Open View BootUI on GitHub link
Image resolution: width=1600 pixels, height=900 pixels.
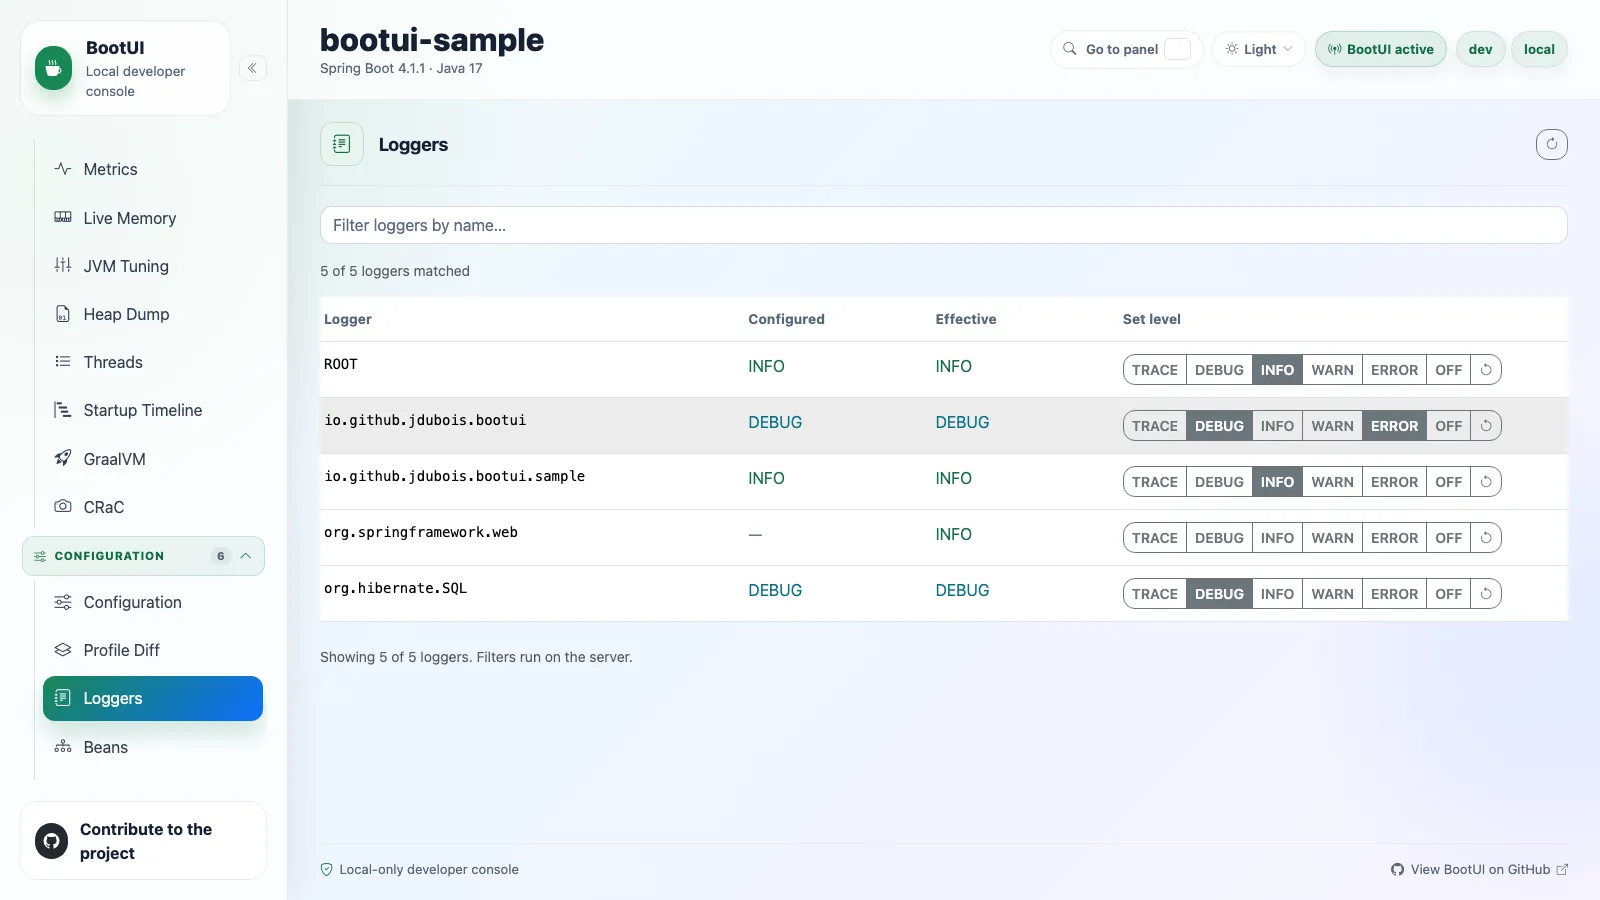pos(1479,870)
